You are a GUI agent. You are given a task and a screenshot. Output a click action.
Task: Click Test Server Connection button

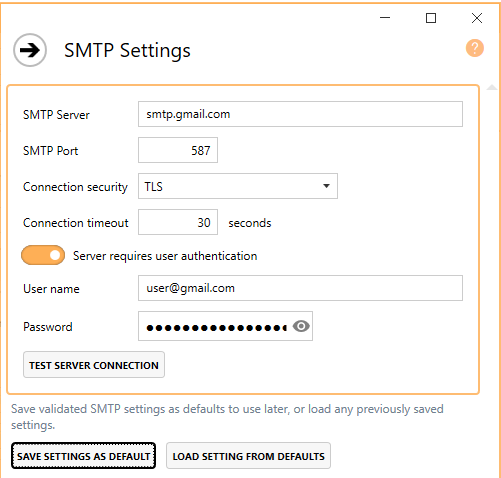click(x=94, y=365)
